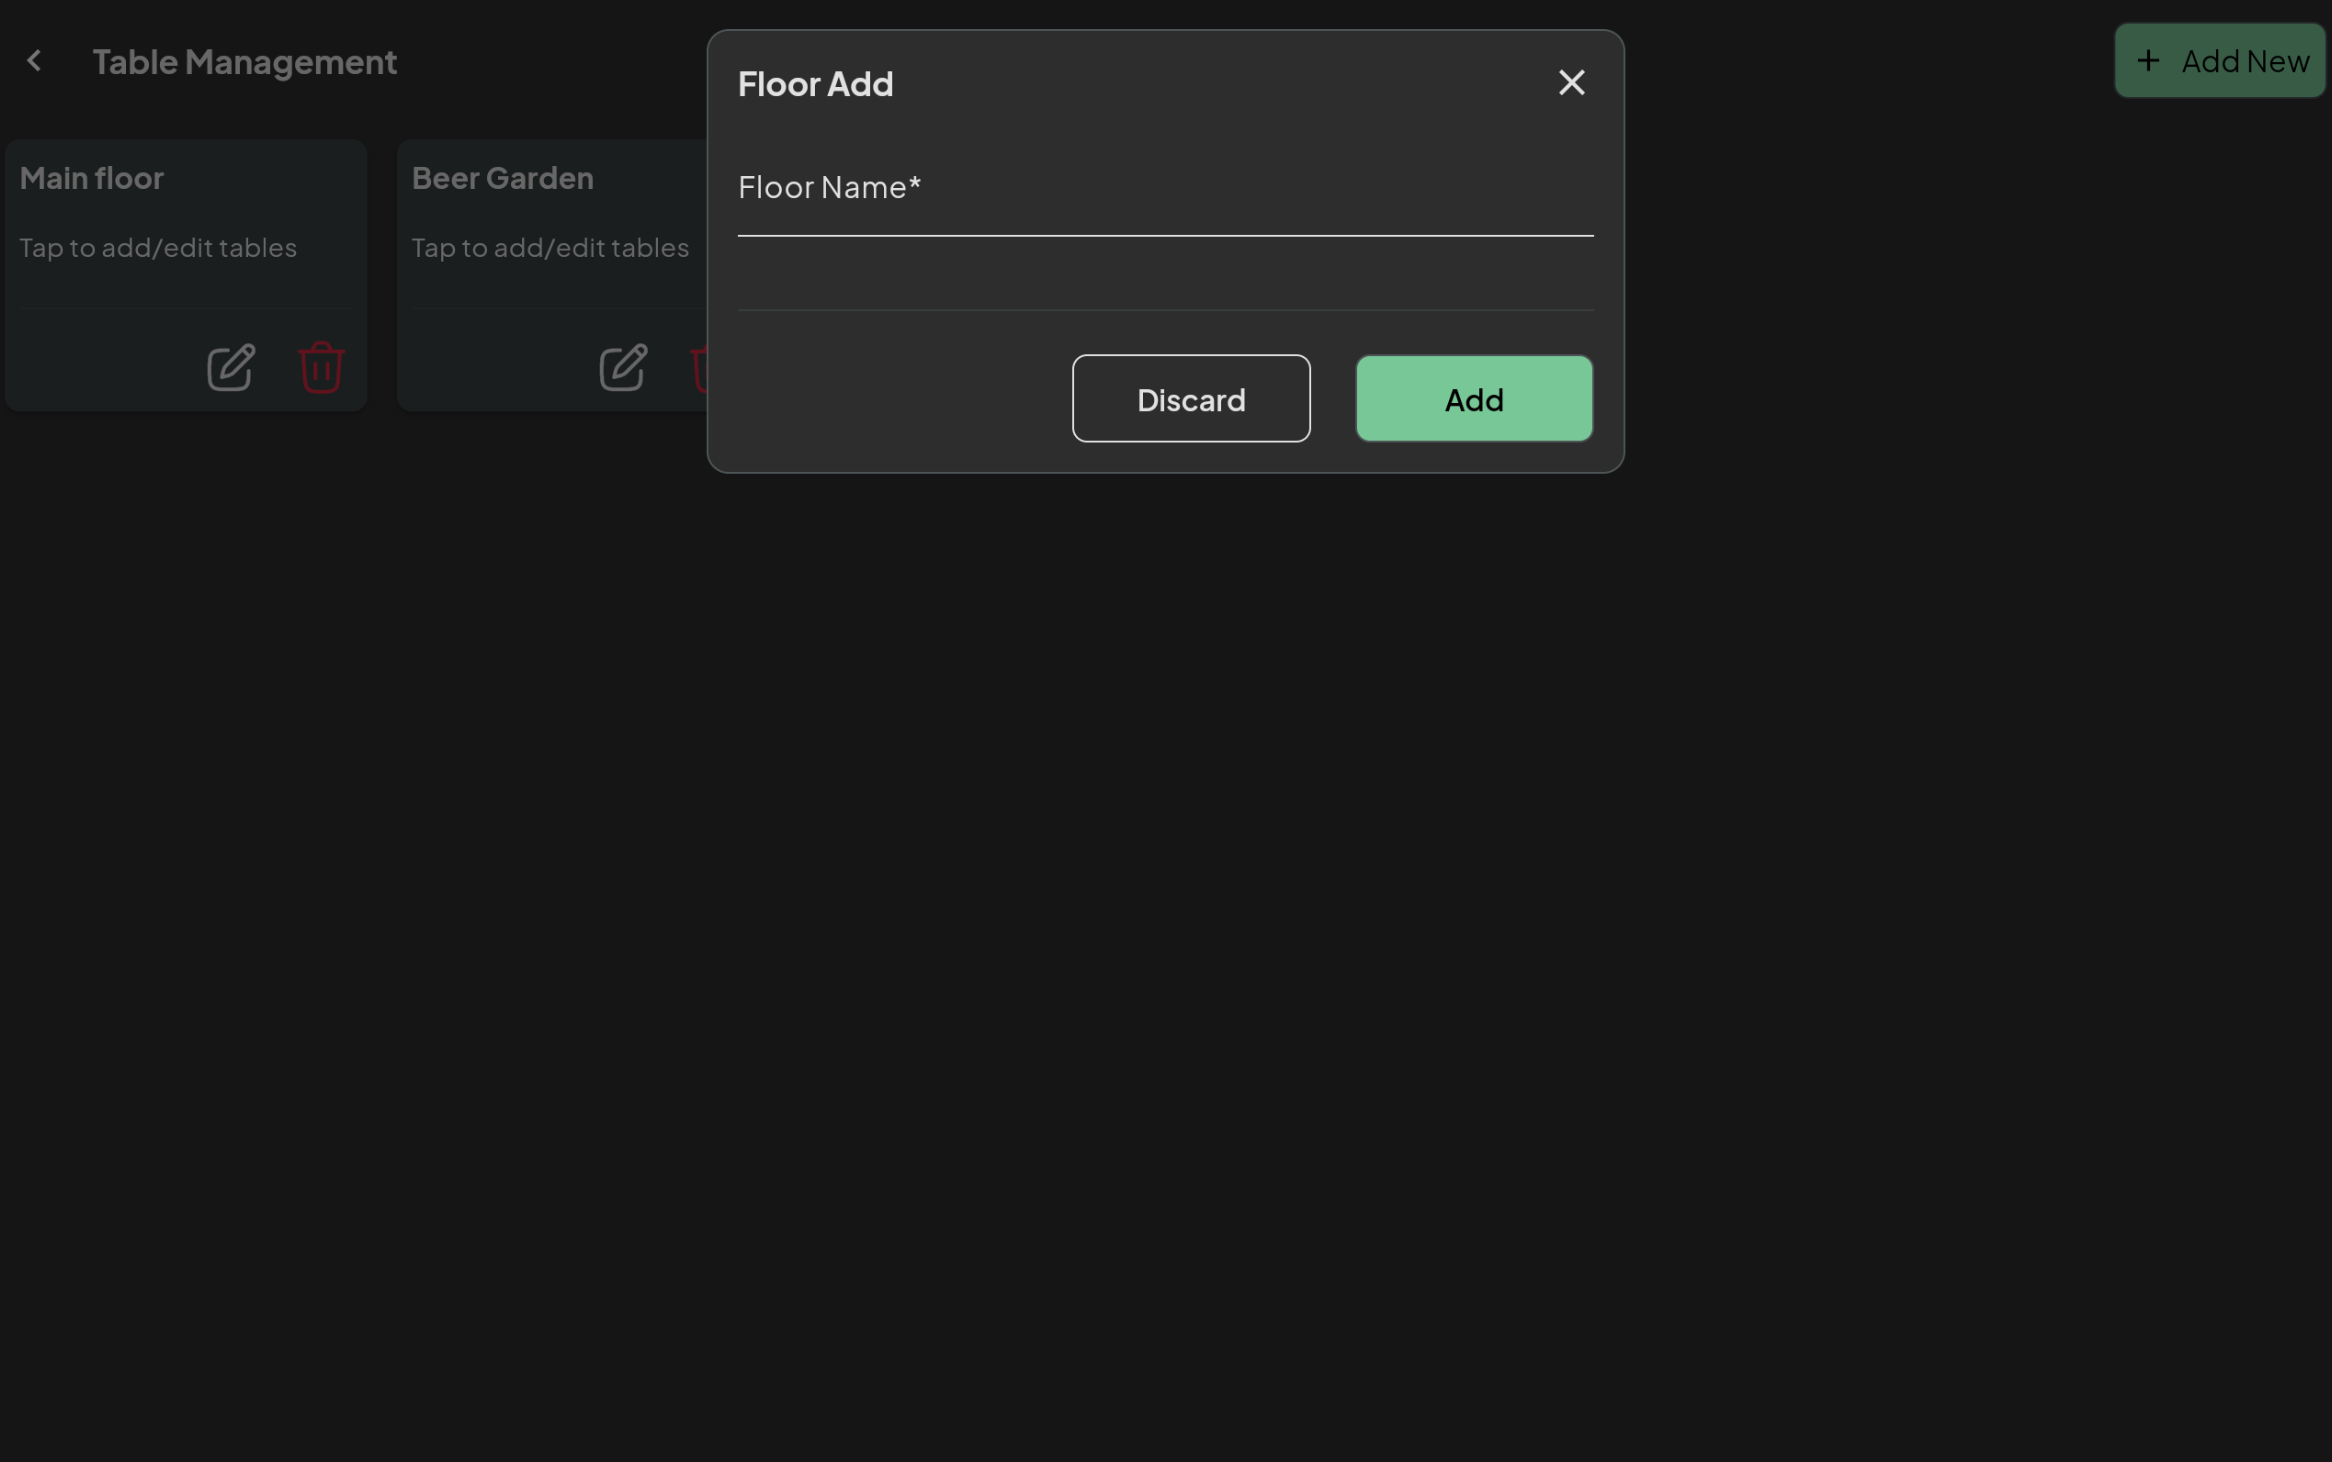
Task: Discard the new floor
Action: (1191, 399)
